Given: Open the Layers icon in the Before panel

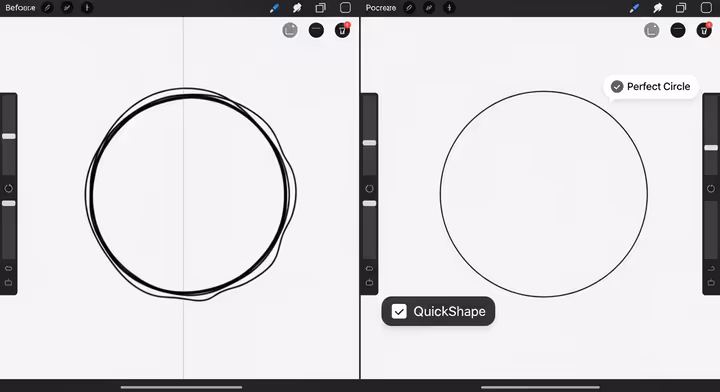Looking at the screenshot, I should tap(321, 8).
